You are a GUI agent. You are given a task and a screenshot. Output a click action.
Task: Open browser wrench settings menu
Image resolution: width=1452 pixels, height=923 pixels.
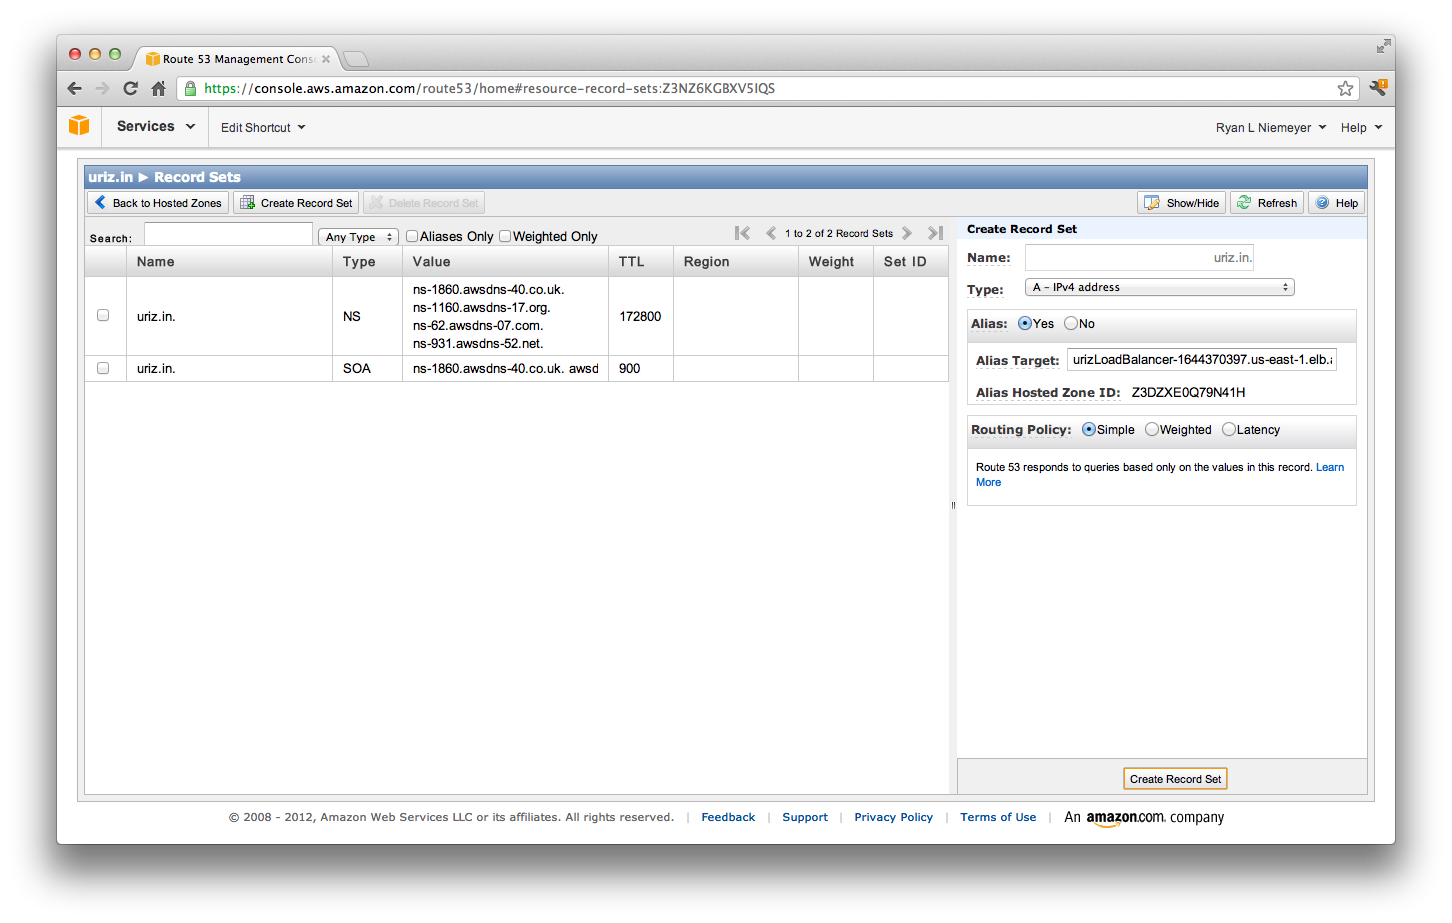tap(1377, 88)
